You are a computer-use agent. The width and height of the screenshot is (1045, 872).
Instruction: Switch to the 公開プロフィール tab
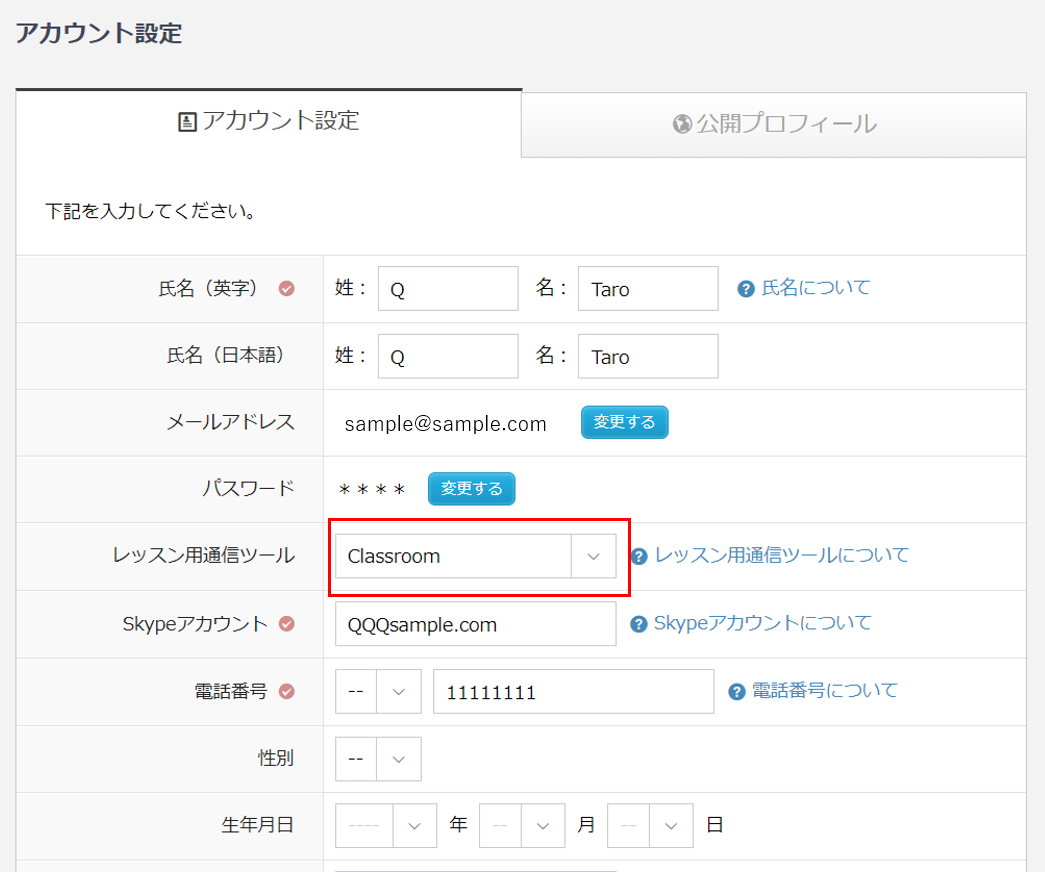tap(774, 124)
